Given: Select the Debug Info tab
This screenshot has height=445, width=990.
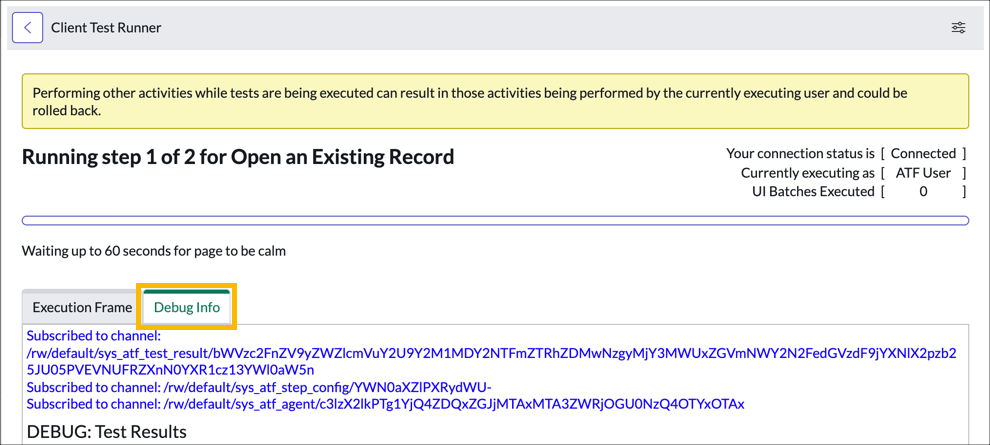Looking at the screenshot, I should 187,308.
